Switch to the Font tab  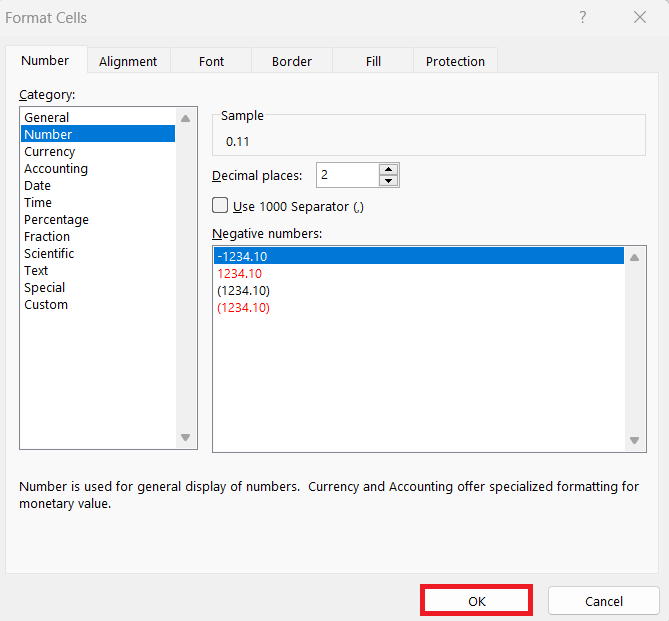(x=211, y=61)
